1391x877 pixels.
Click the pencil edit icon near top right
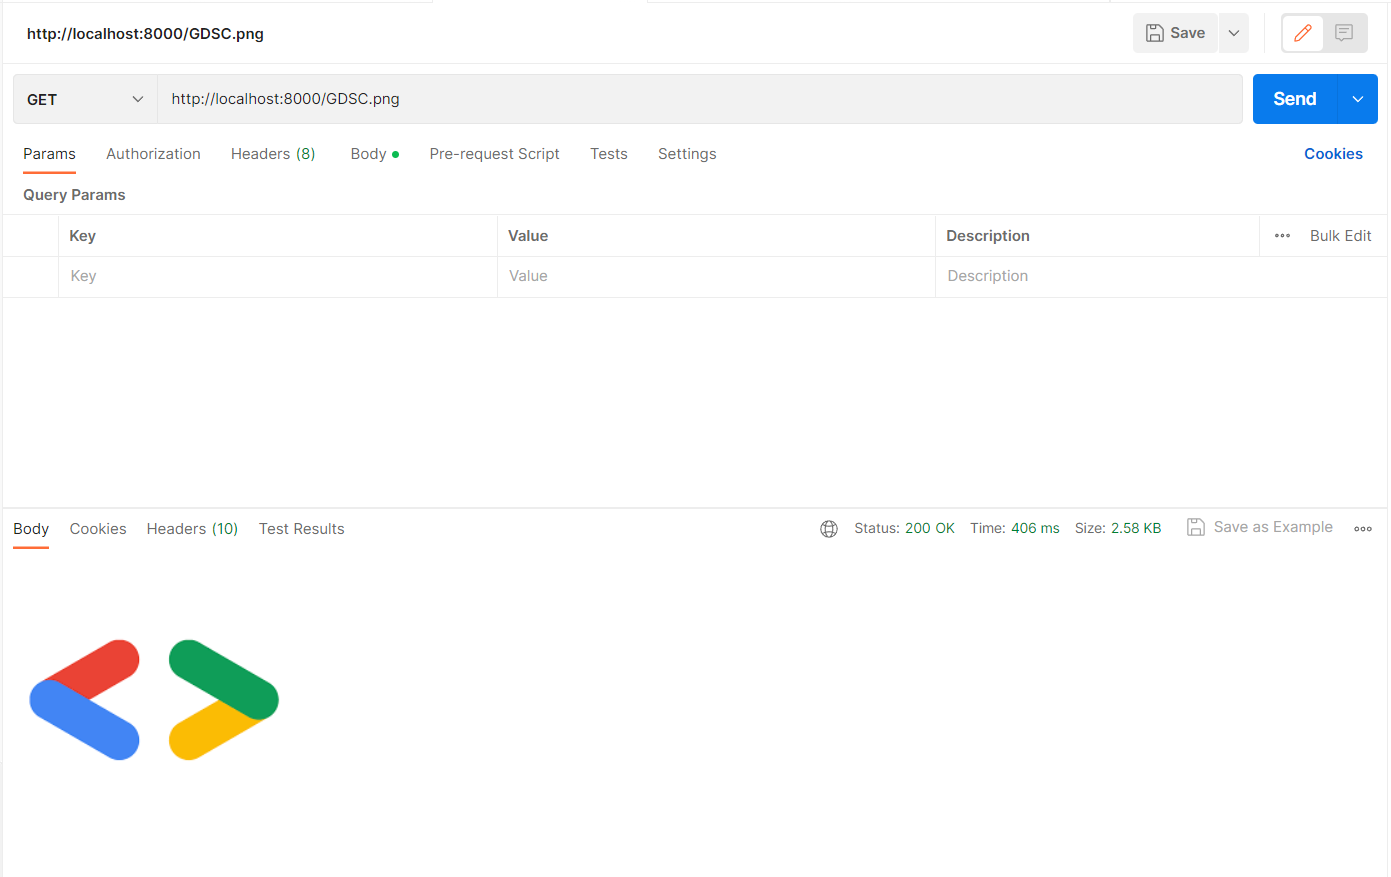click(1302, 33)
